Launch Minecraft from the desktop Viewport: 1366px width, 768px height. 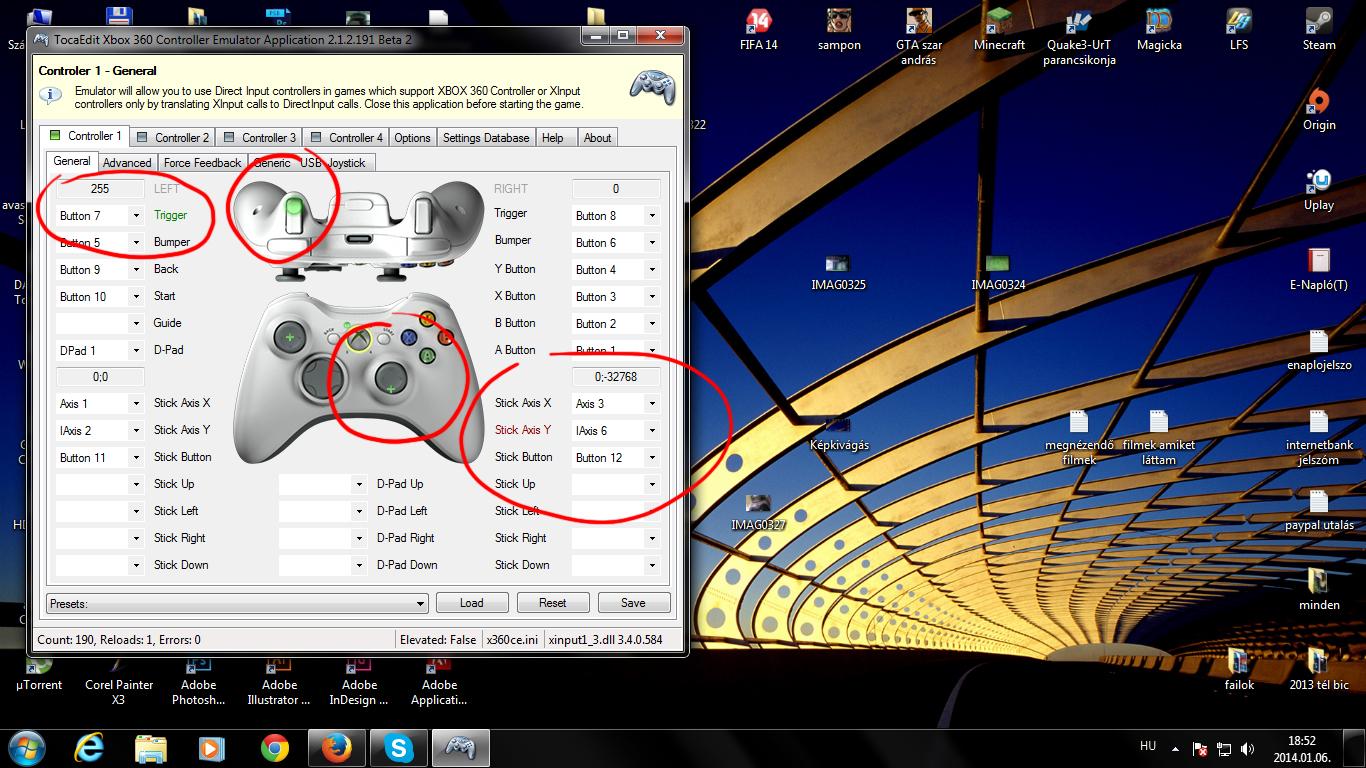(x=999, y=29)
